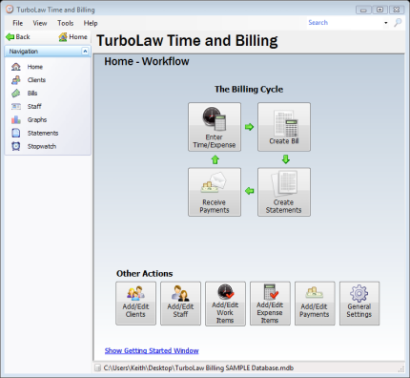Open the Search box dropdown arrow
The image size is (410, 378).
386,23
